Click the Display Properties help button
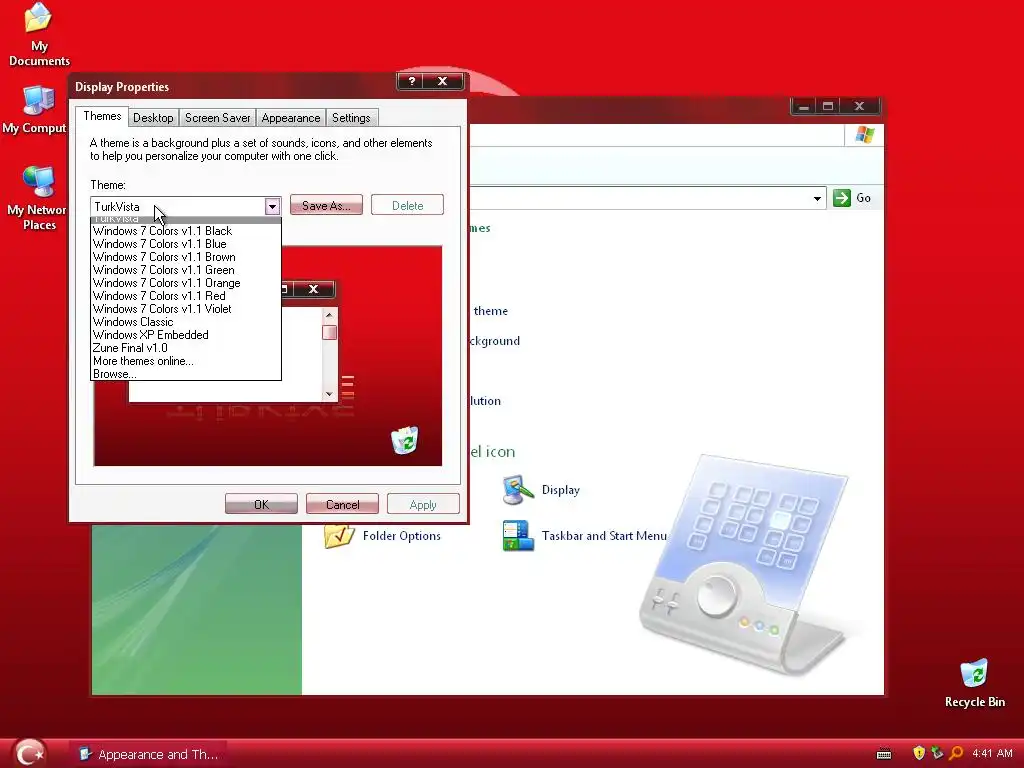1024x768 pixels. pyautogui.click(x=411, y=81)
